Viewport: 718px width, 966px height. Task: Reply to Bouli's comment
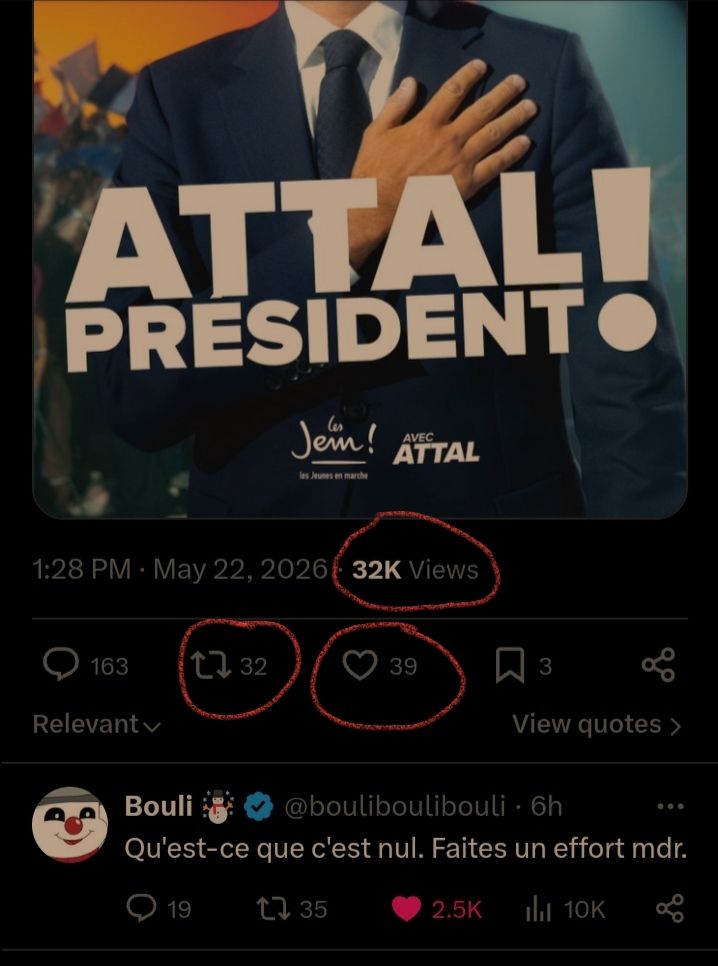click(141, 909)
